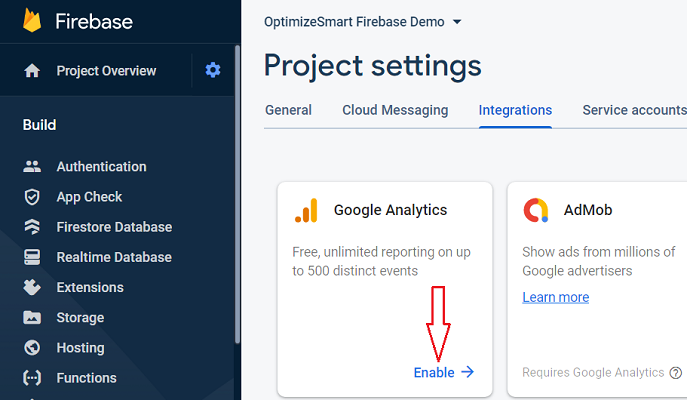Screen dimensions: 687x400
Task: Follow the AdMob Learn more link
Action: 556,297
